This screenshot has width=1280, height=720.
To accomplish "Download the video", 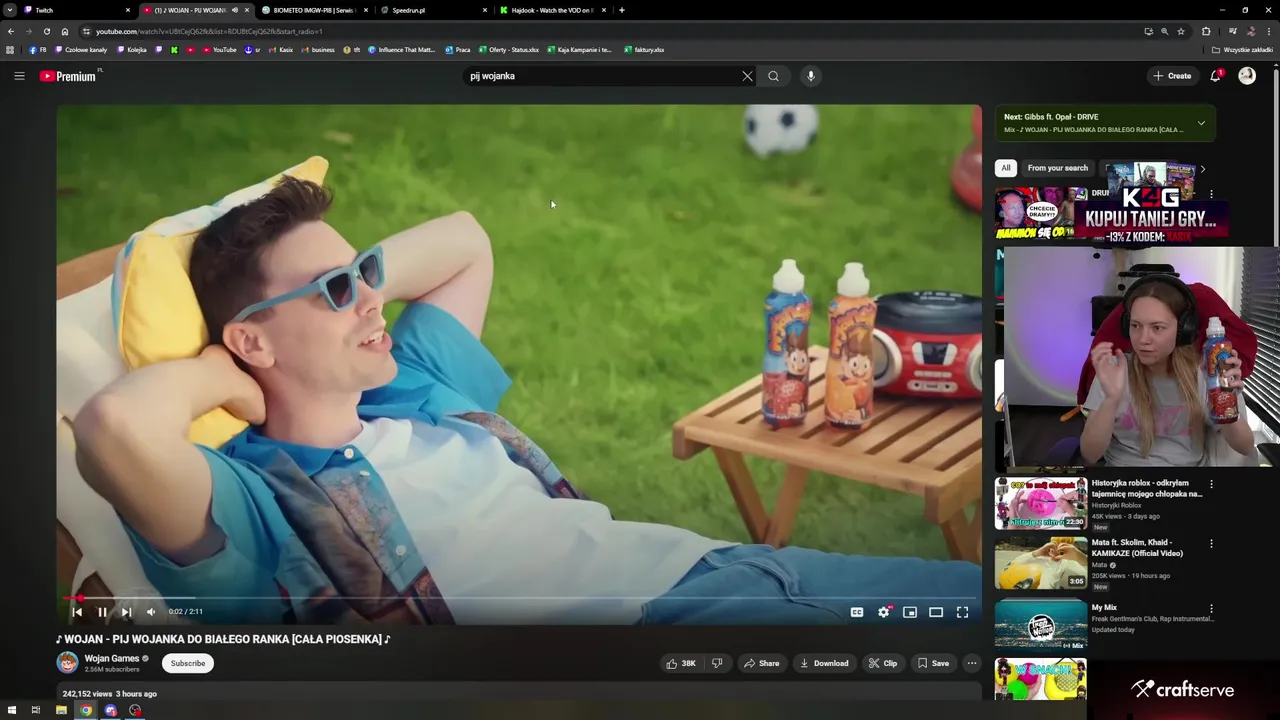I will [824, 663].
